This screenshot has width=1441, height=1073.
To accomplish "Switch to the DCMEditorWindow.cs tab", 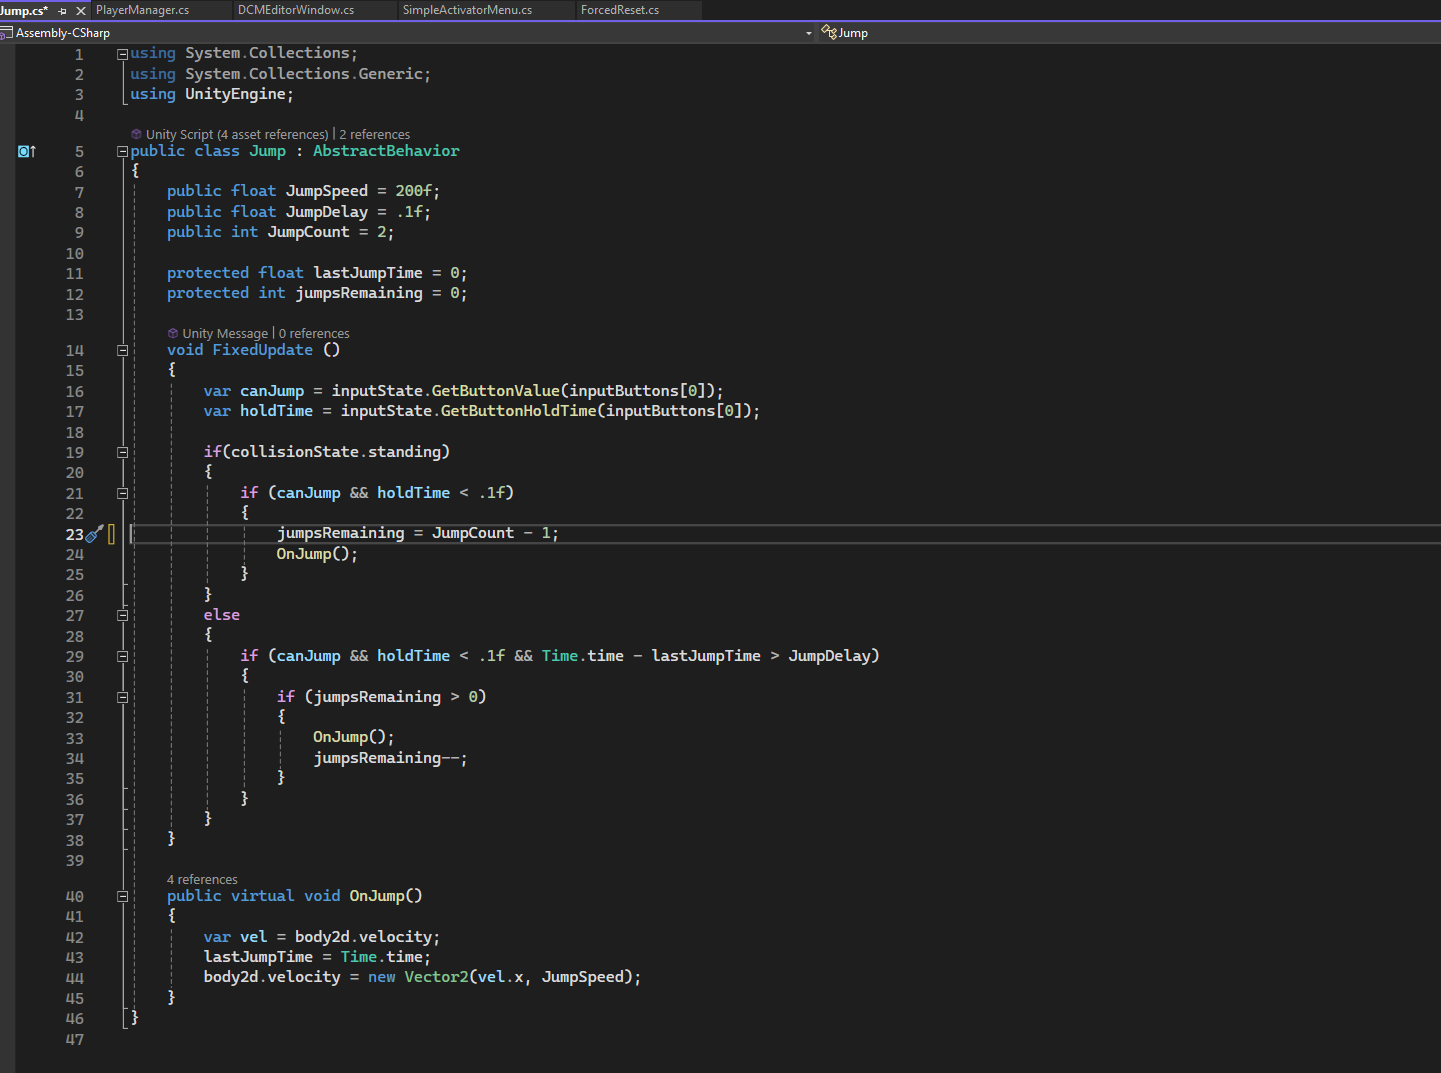I will tap(296, 10).
